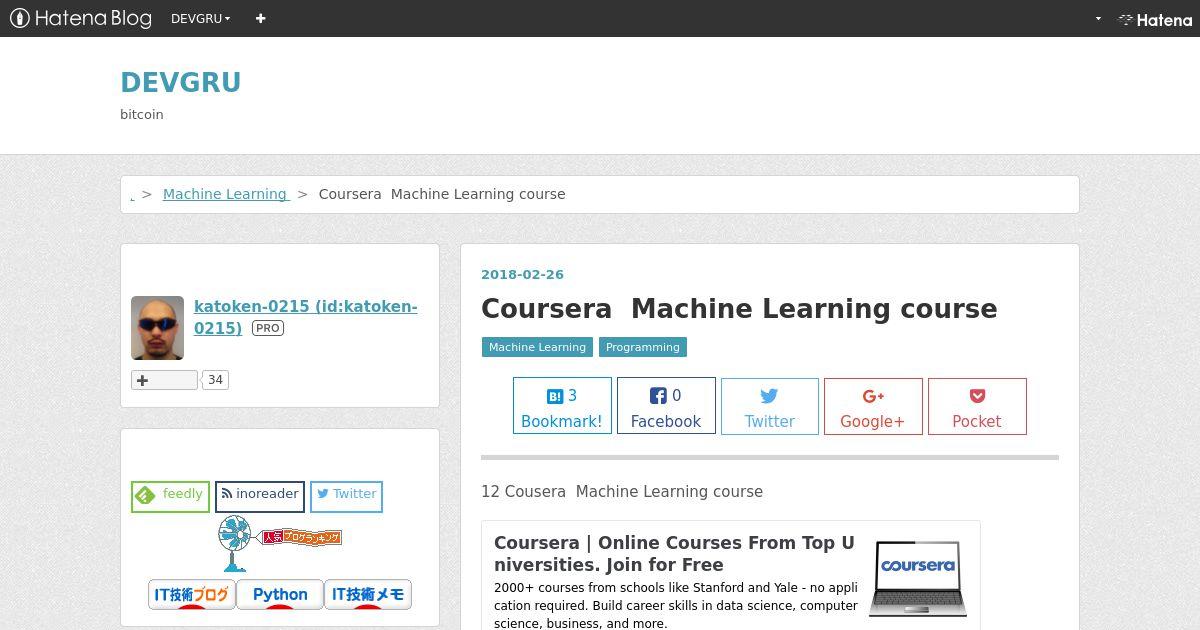The width and height of the screenshot is (1200, 630).
Task: Click the plus icon in top bar
Action: [260, 18]
